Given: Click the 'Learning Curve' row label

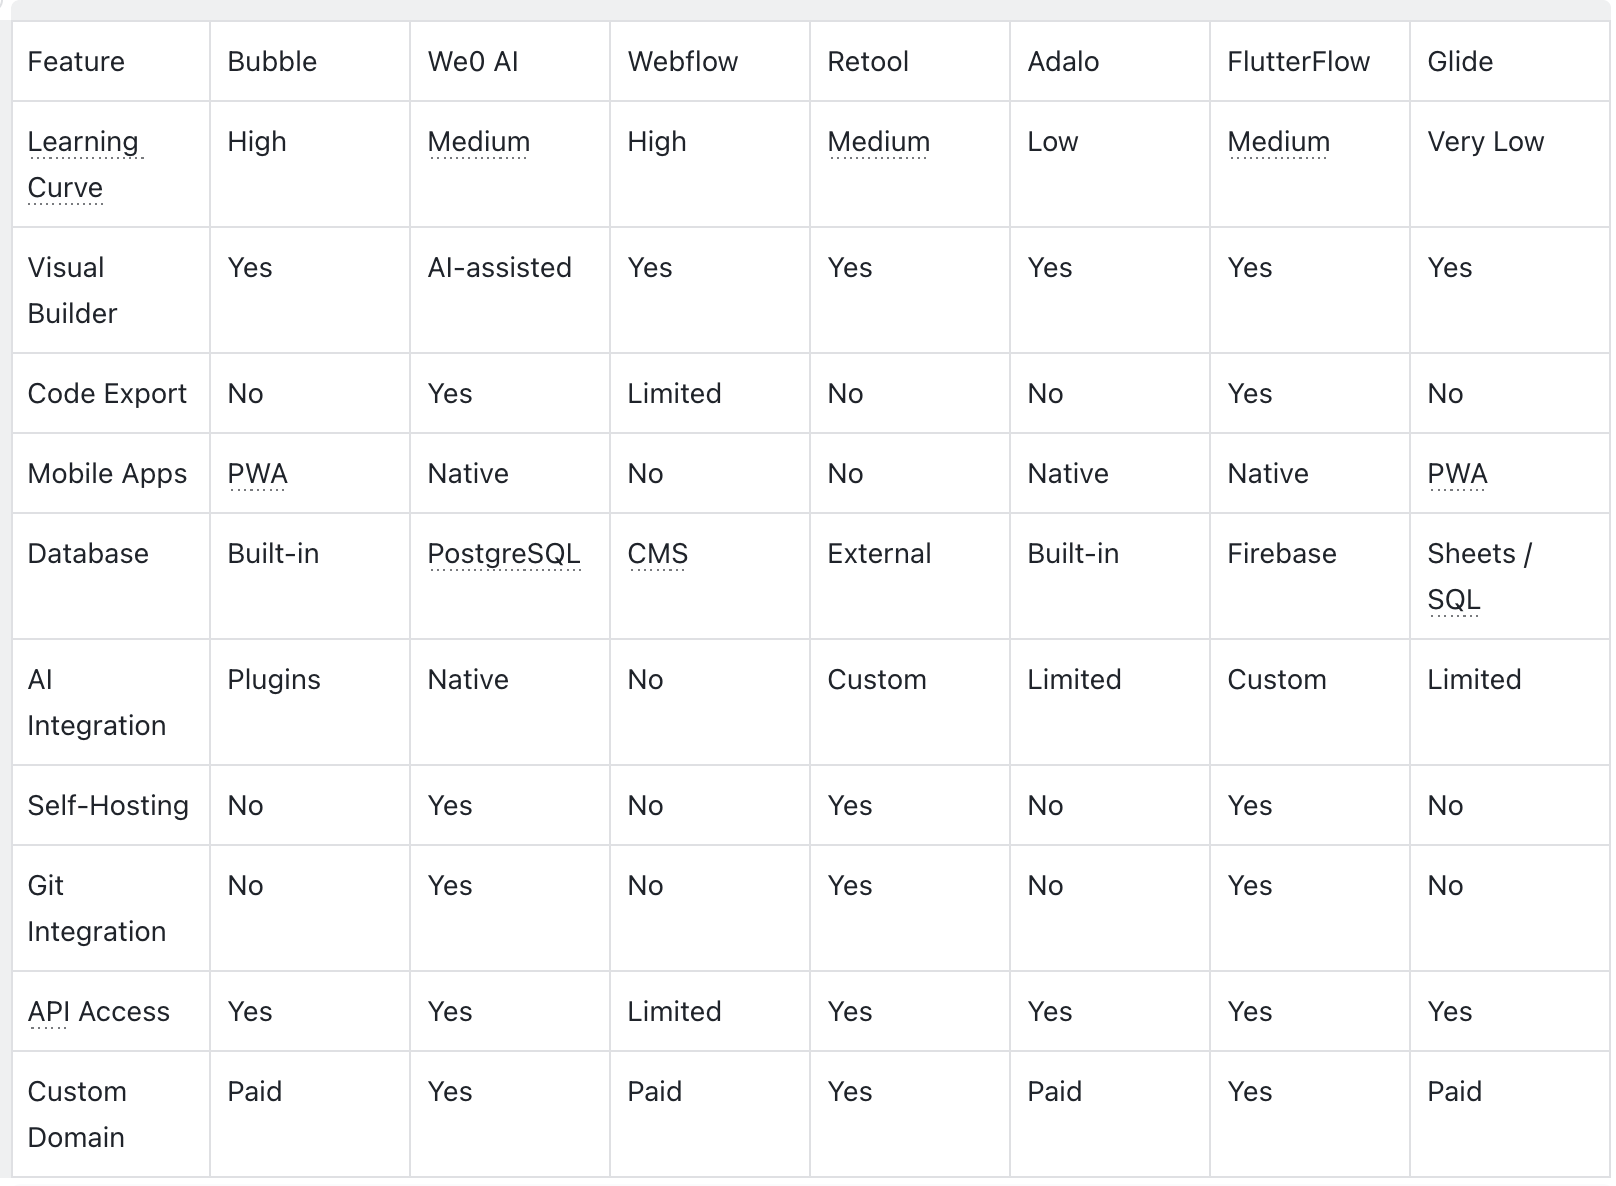Looking at the screenshot, I should (x=85, y=165).
